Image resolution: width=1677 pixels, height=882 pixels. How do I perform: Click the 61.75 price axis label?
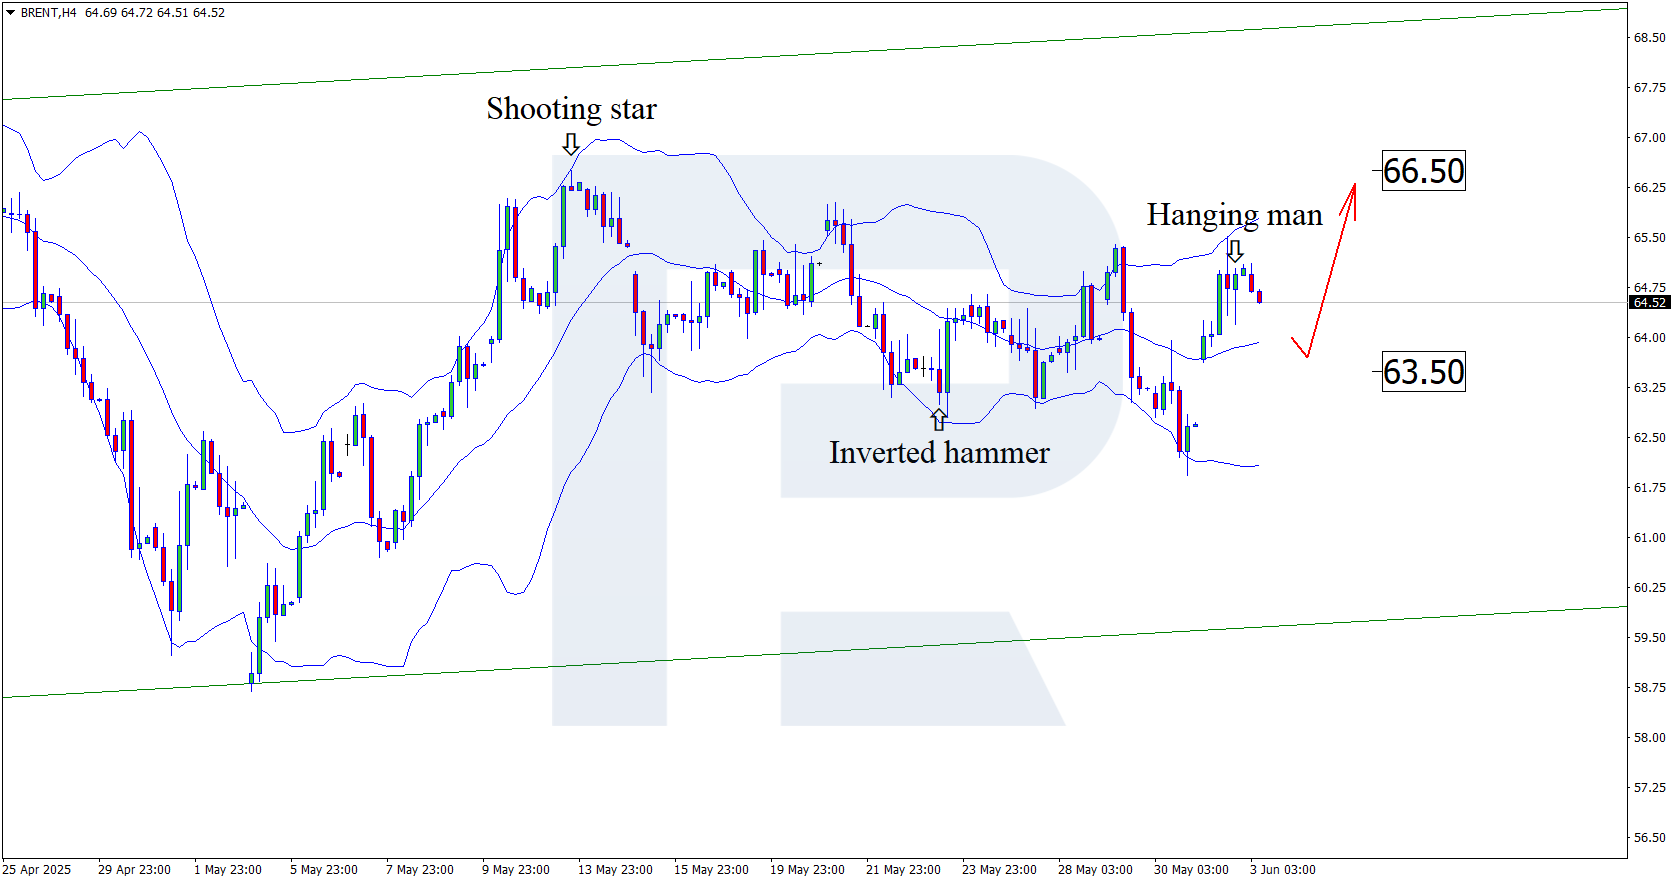[1649, 488]
